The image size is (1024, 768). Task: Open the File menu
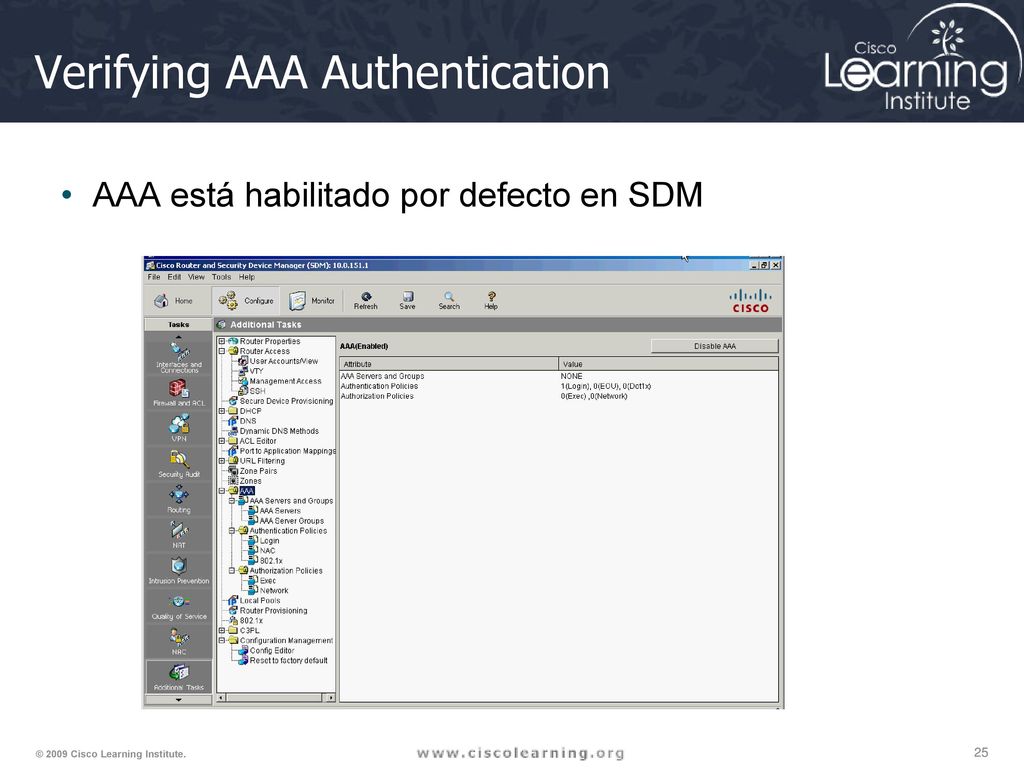[154, 277]
